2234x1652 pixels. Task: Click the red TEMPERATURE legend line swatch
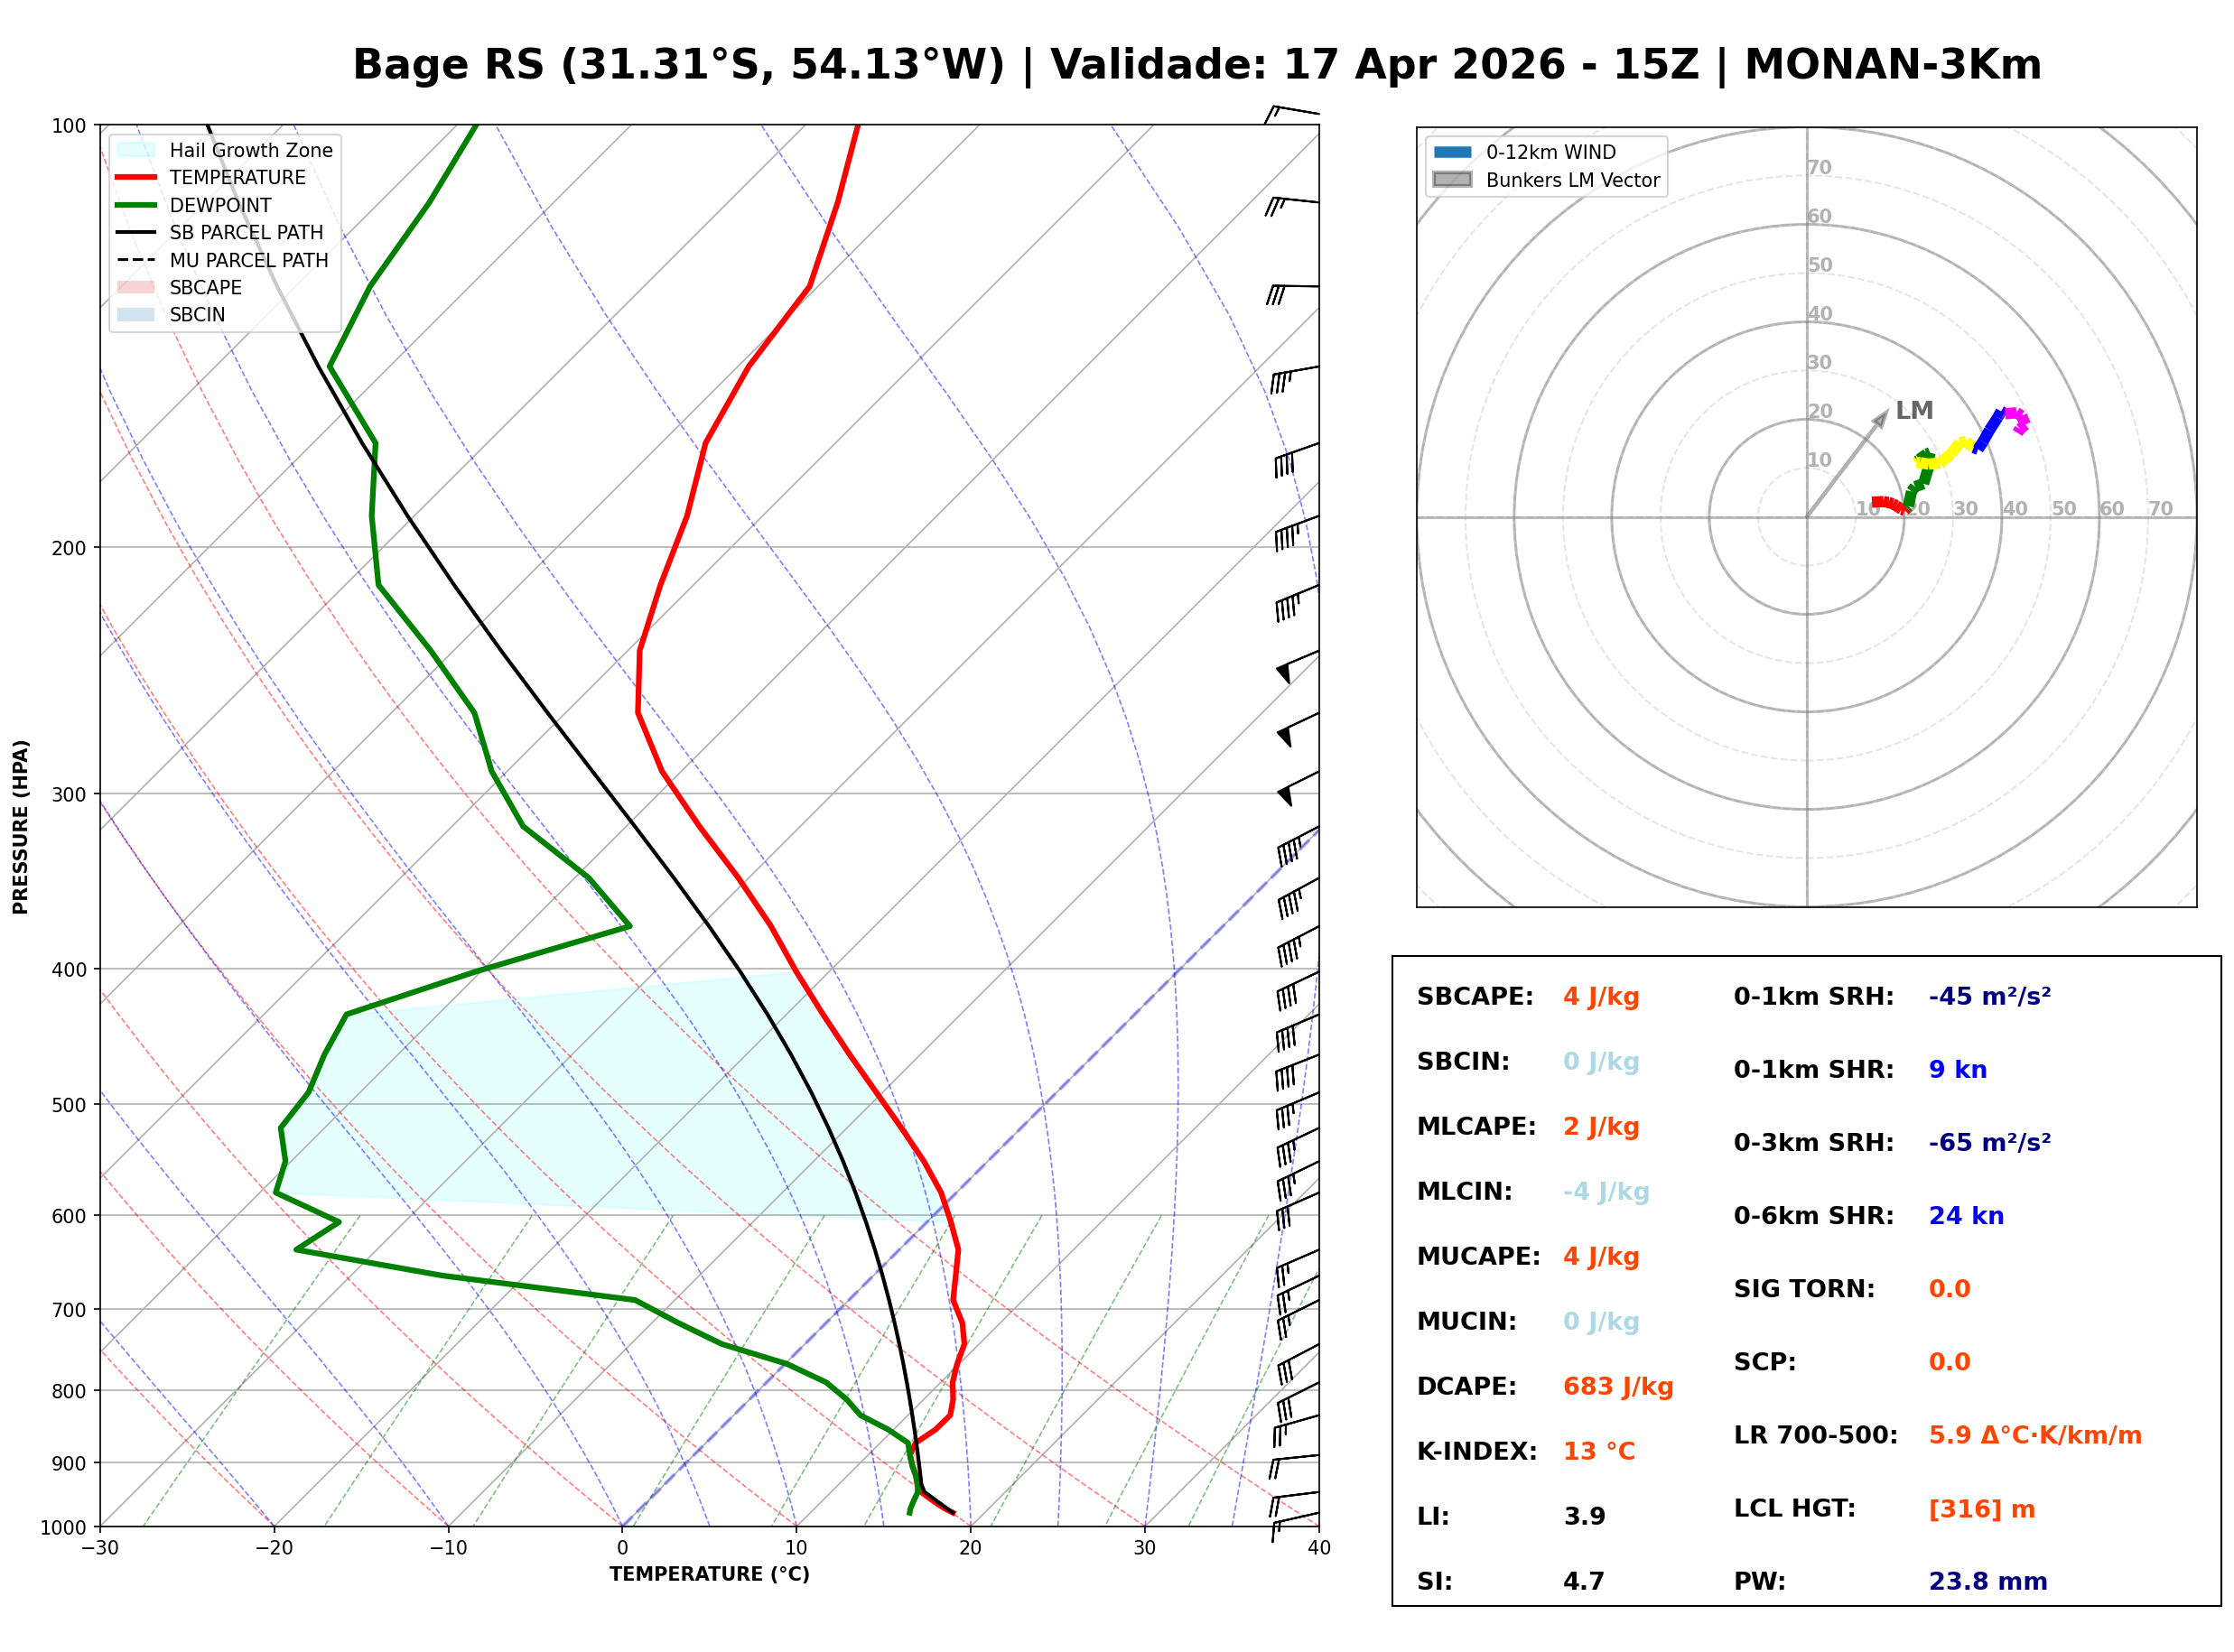(x=136, y=177)
